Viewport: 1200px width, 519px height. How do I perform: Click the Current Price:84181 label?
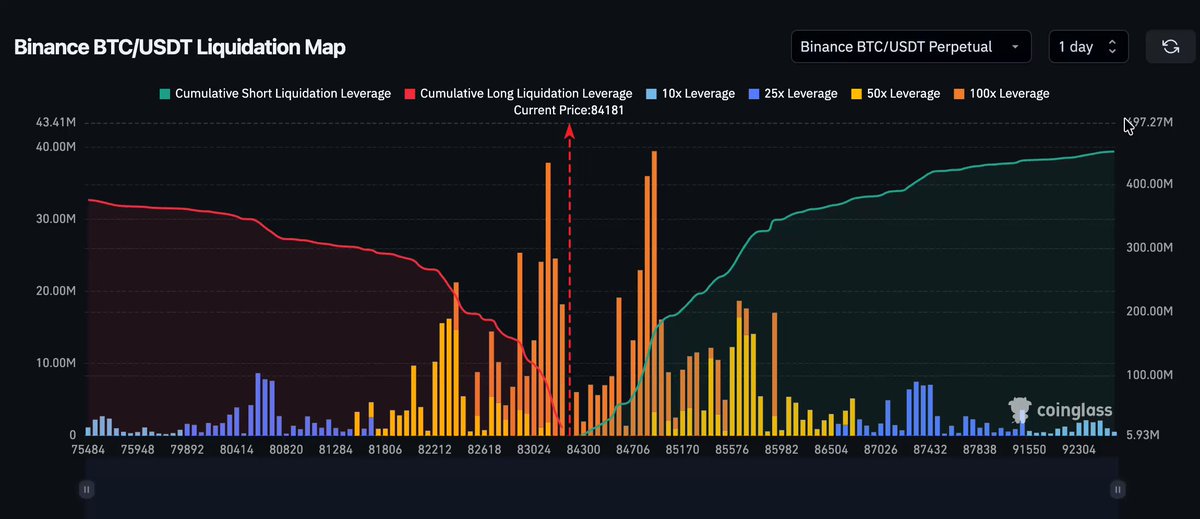point(569,110)
